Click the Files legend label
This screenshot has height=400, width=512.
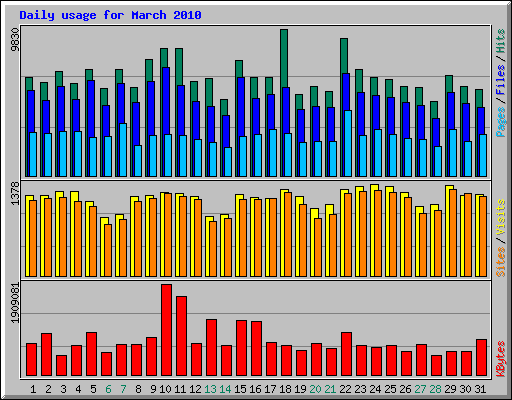(x=501, y=80)
